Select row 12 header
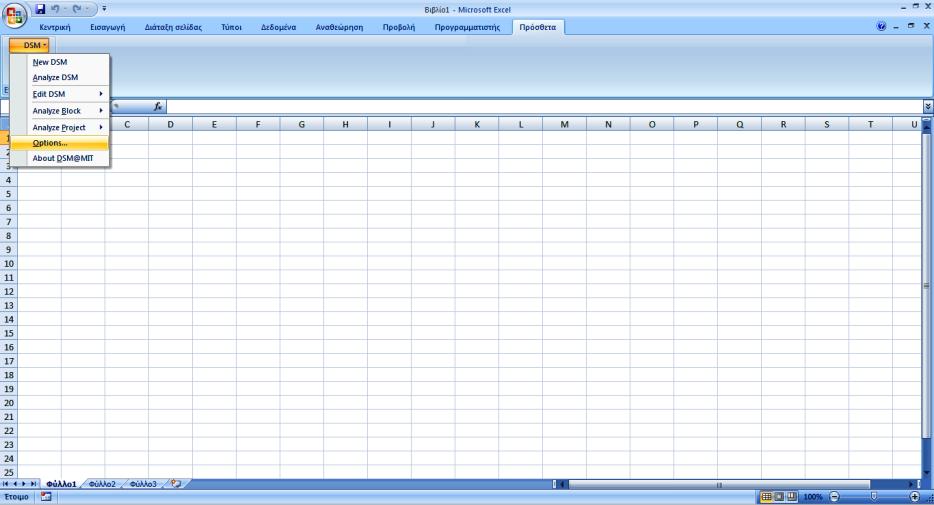 [8, 292]
